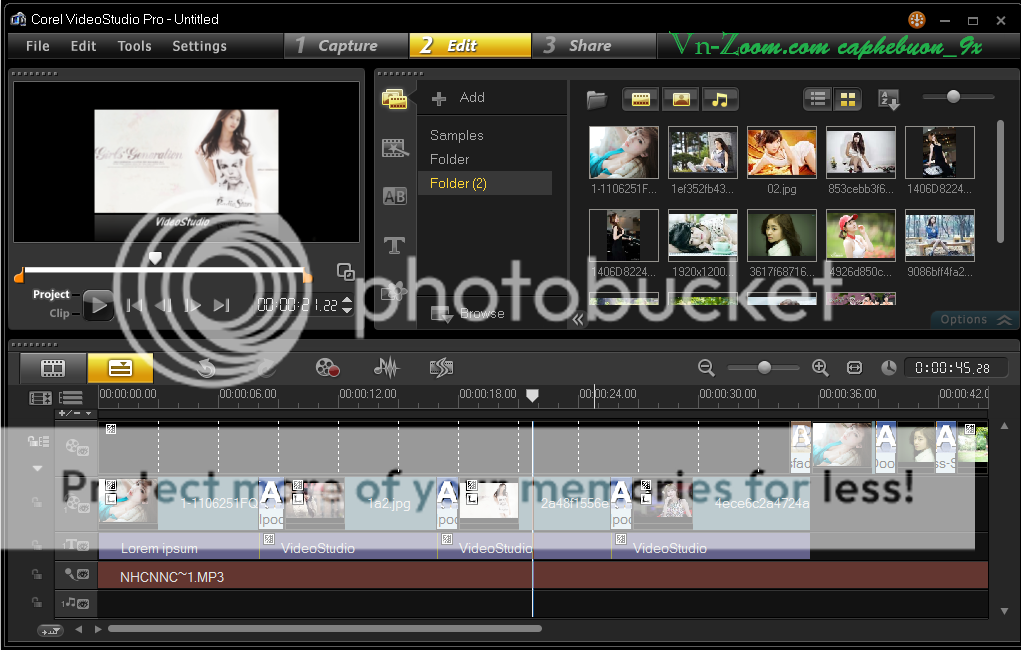
Task: Click the music track icon
Action: (76, 604)
